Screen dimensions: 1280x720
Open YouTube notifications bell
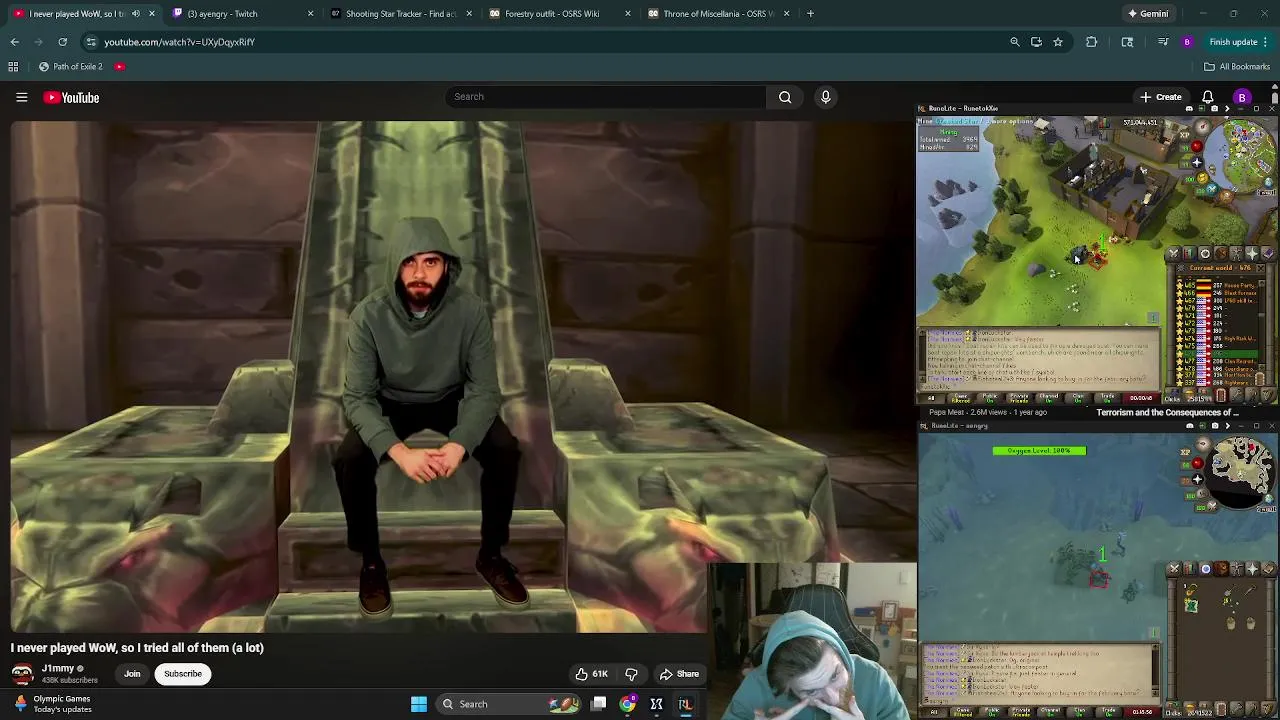1207,97
